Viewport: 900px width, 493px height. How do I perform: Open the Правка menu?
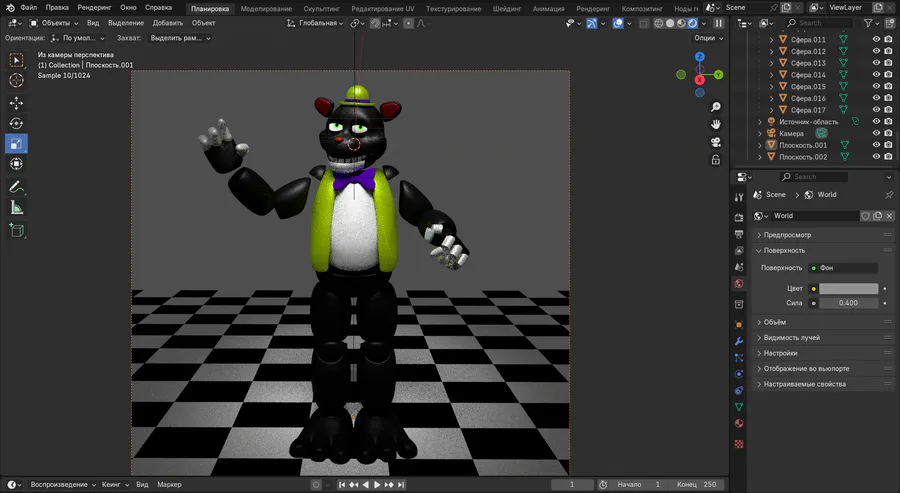[57, 7]
